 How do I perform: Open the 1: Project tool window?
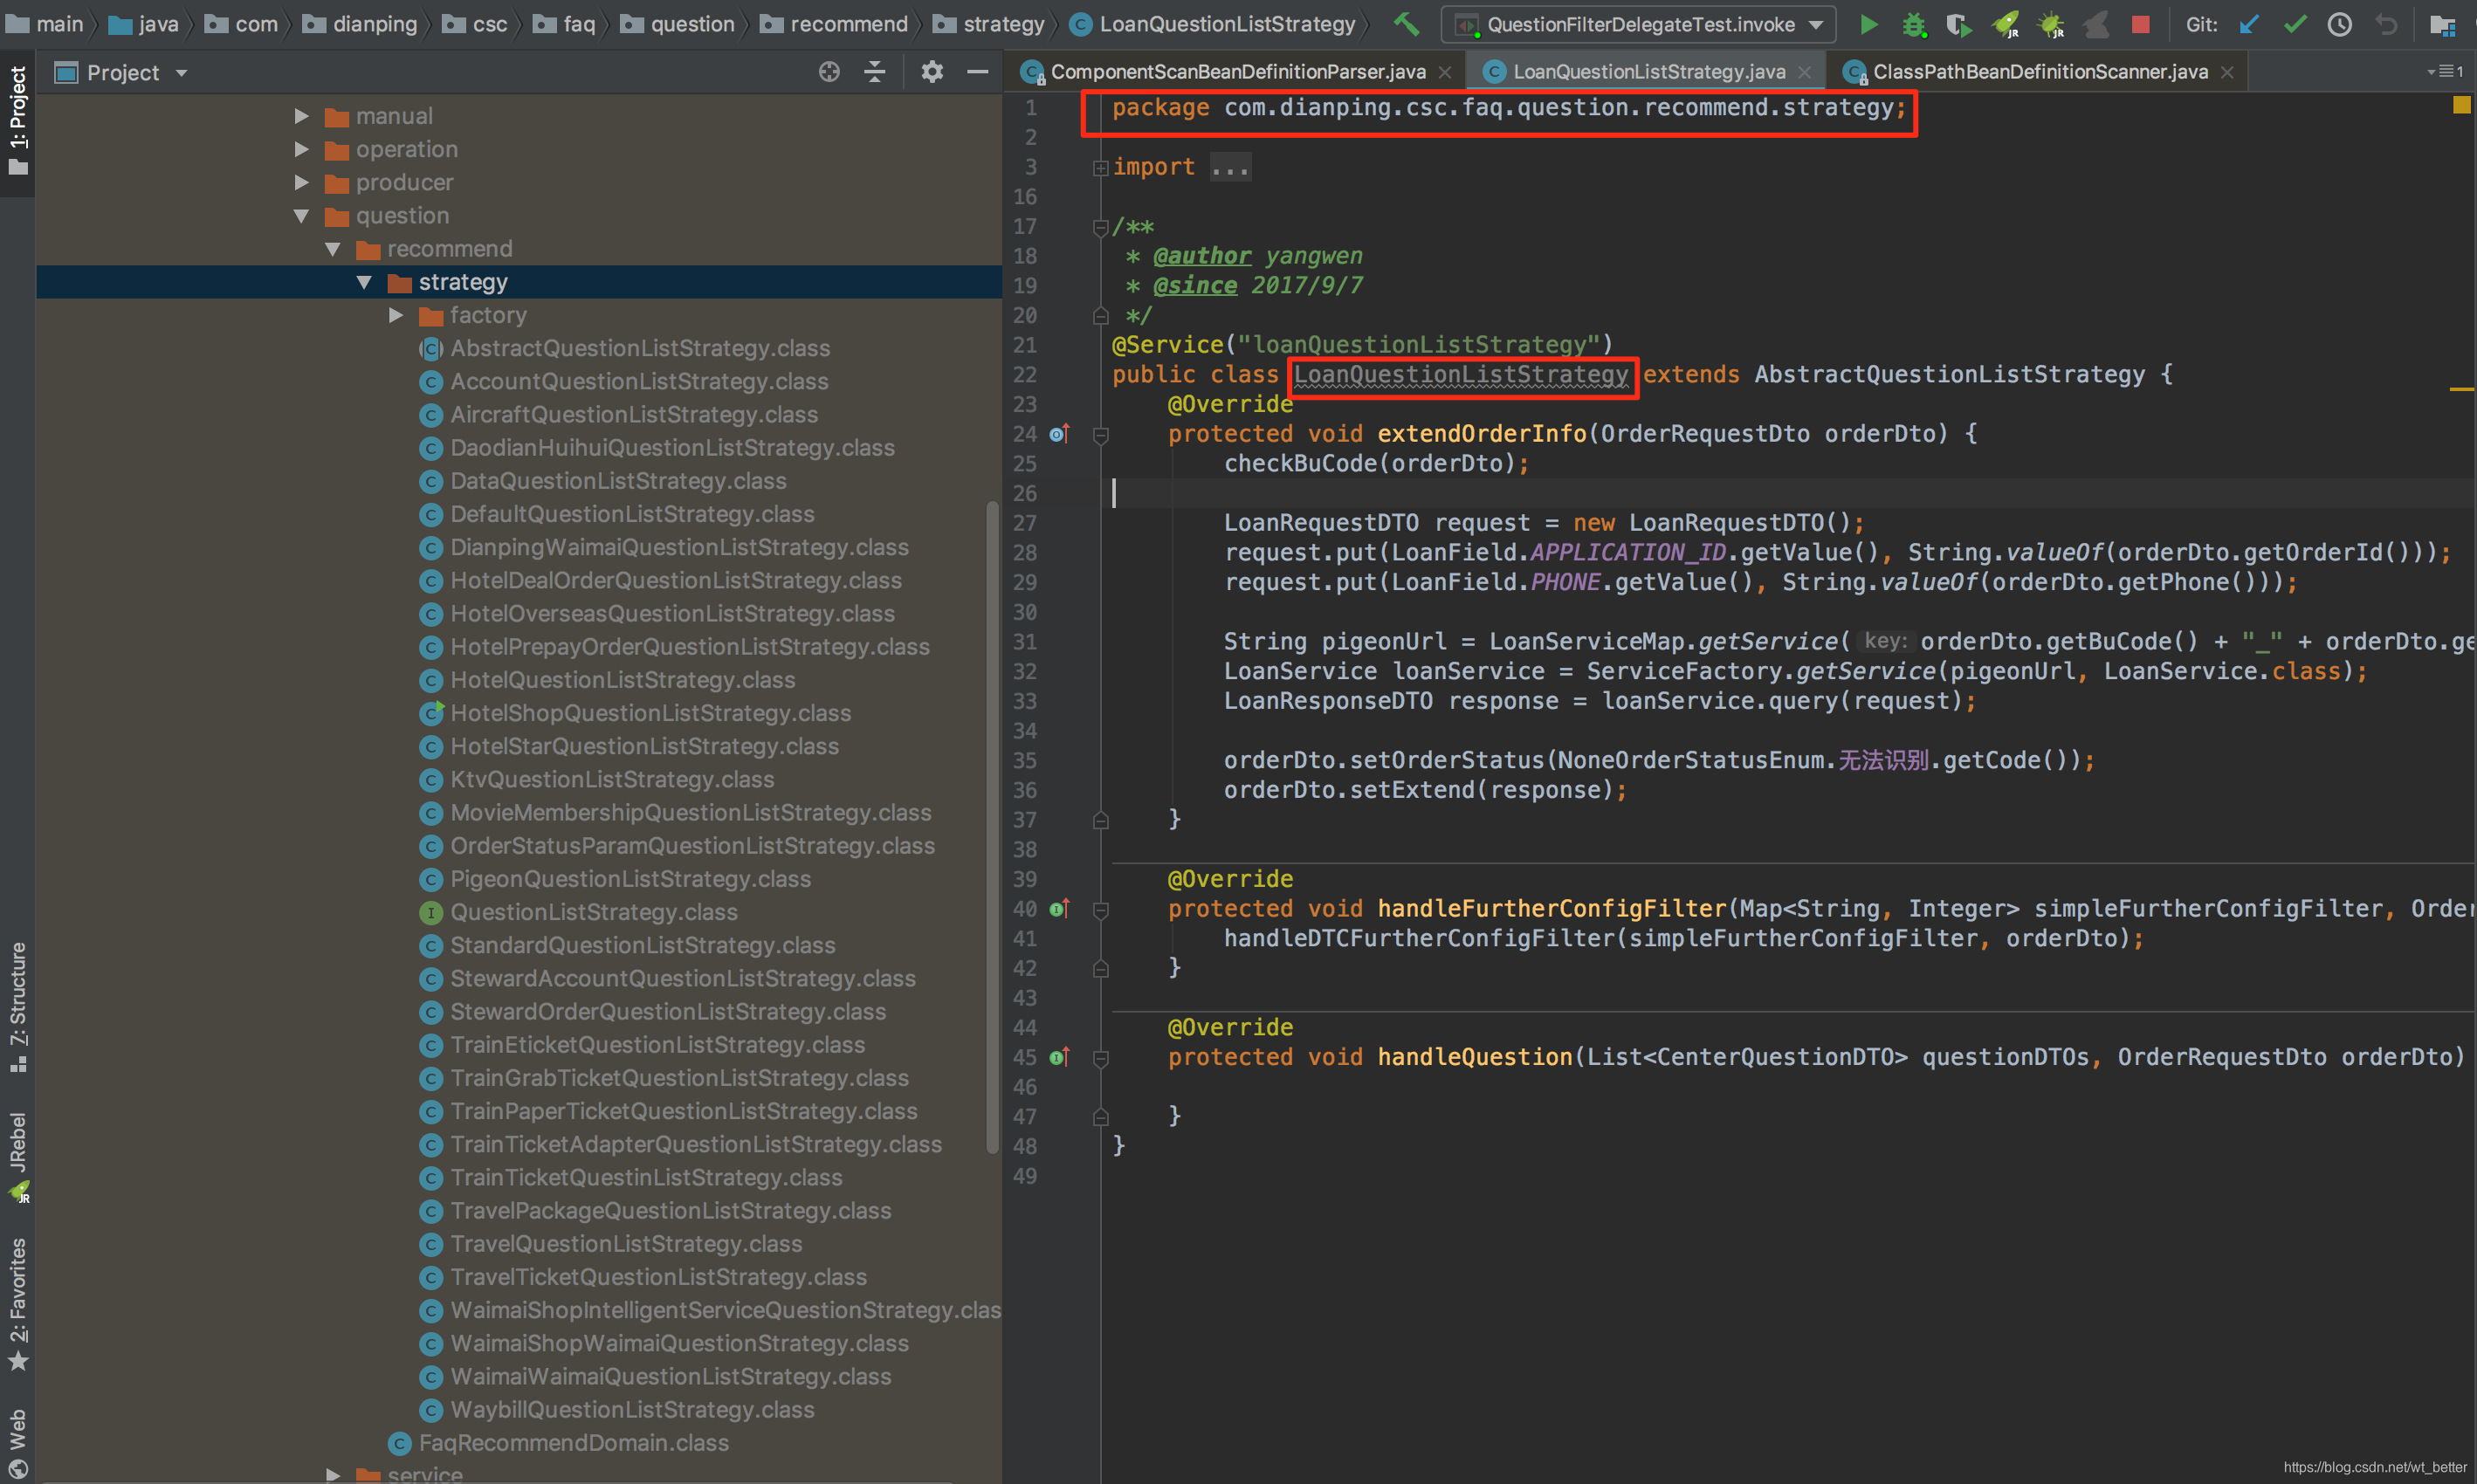point(18,121)
